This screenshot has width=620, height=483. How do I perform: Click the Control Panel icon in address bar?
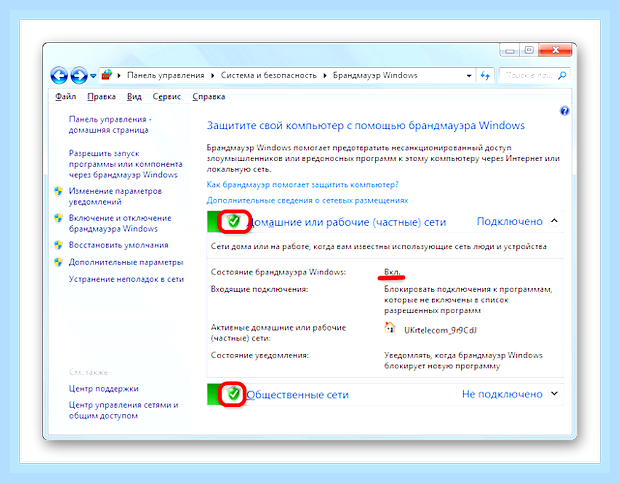tap(107, 75)
